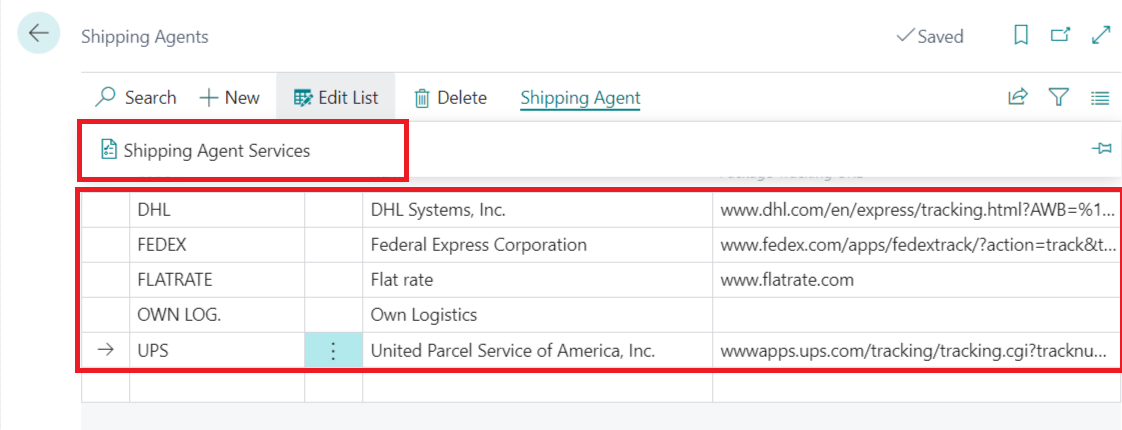
Task: Toggle the list view layout icon
Action: point(1100,97)
